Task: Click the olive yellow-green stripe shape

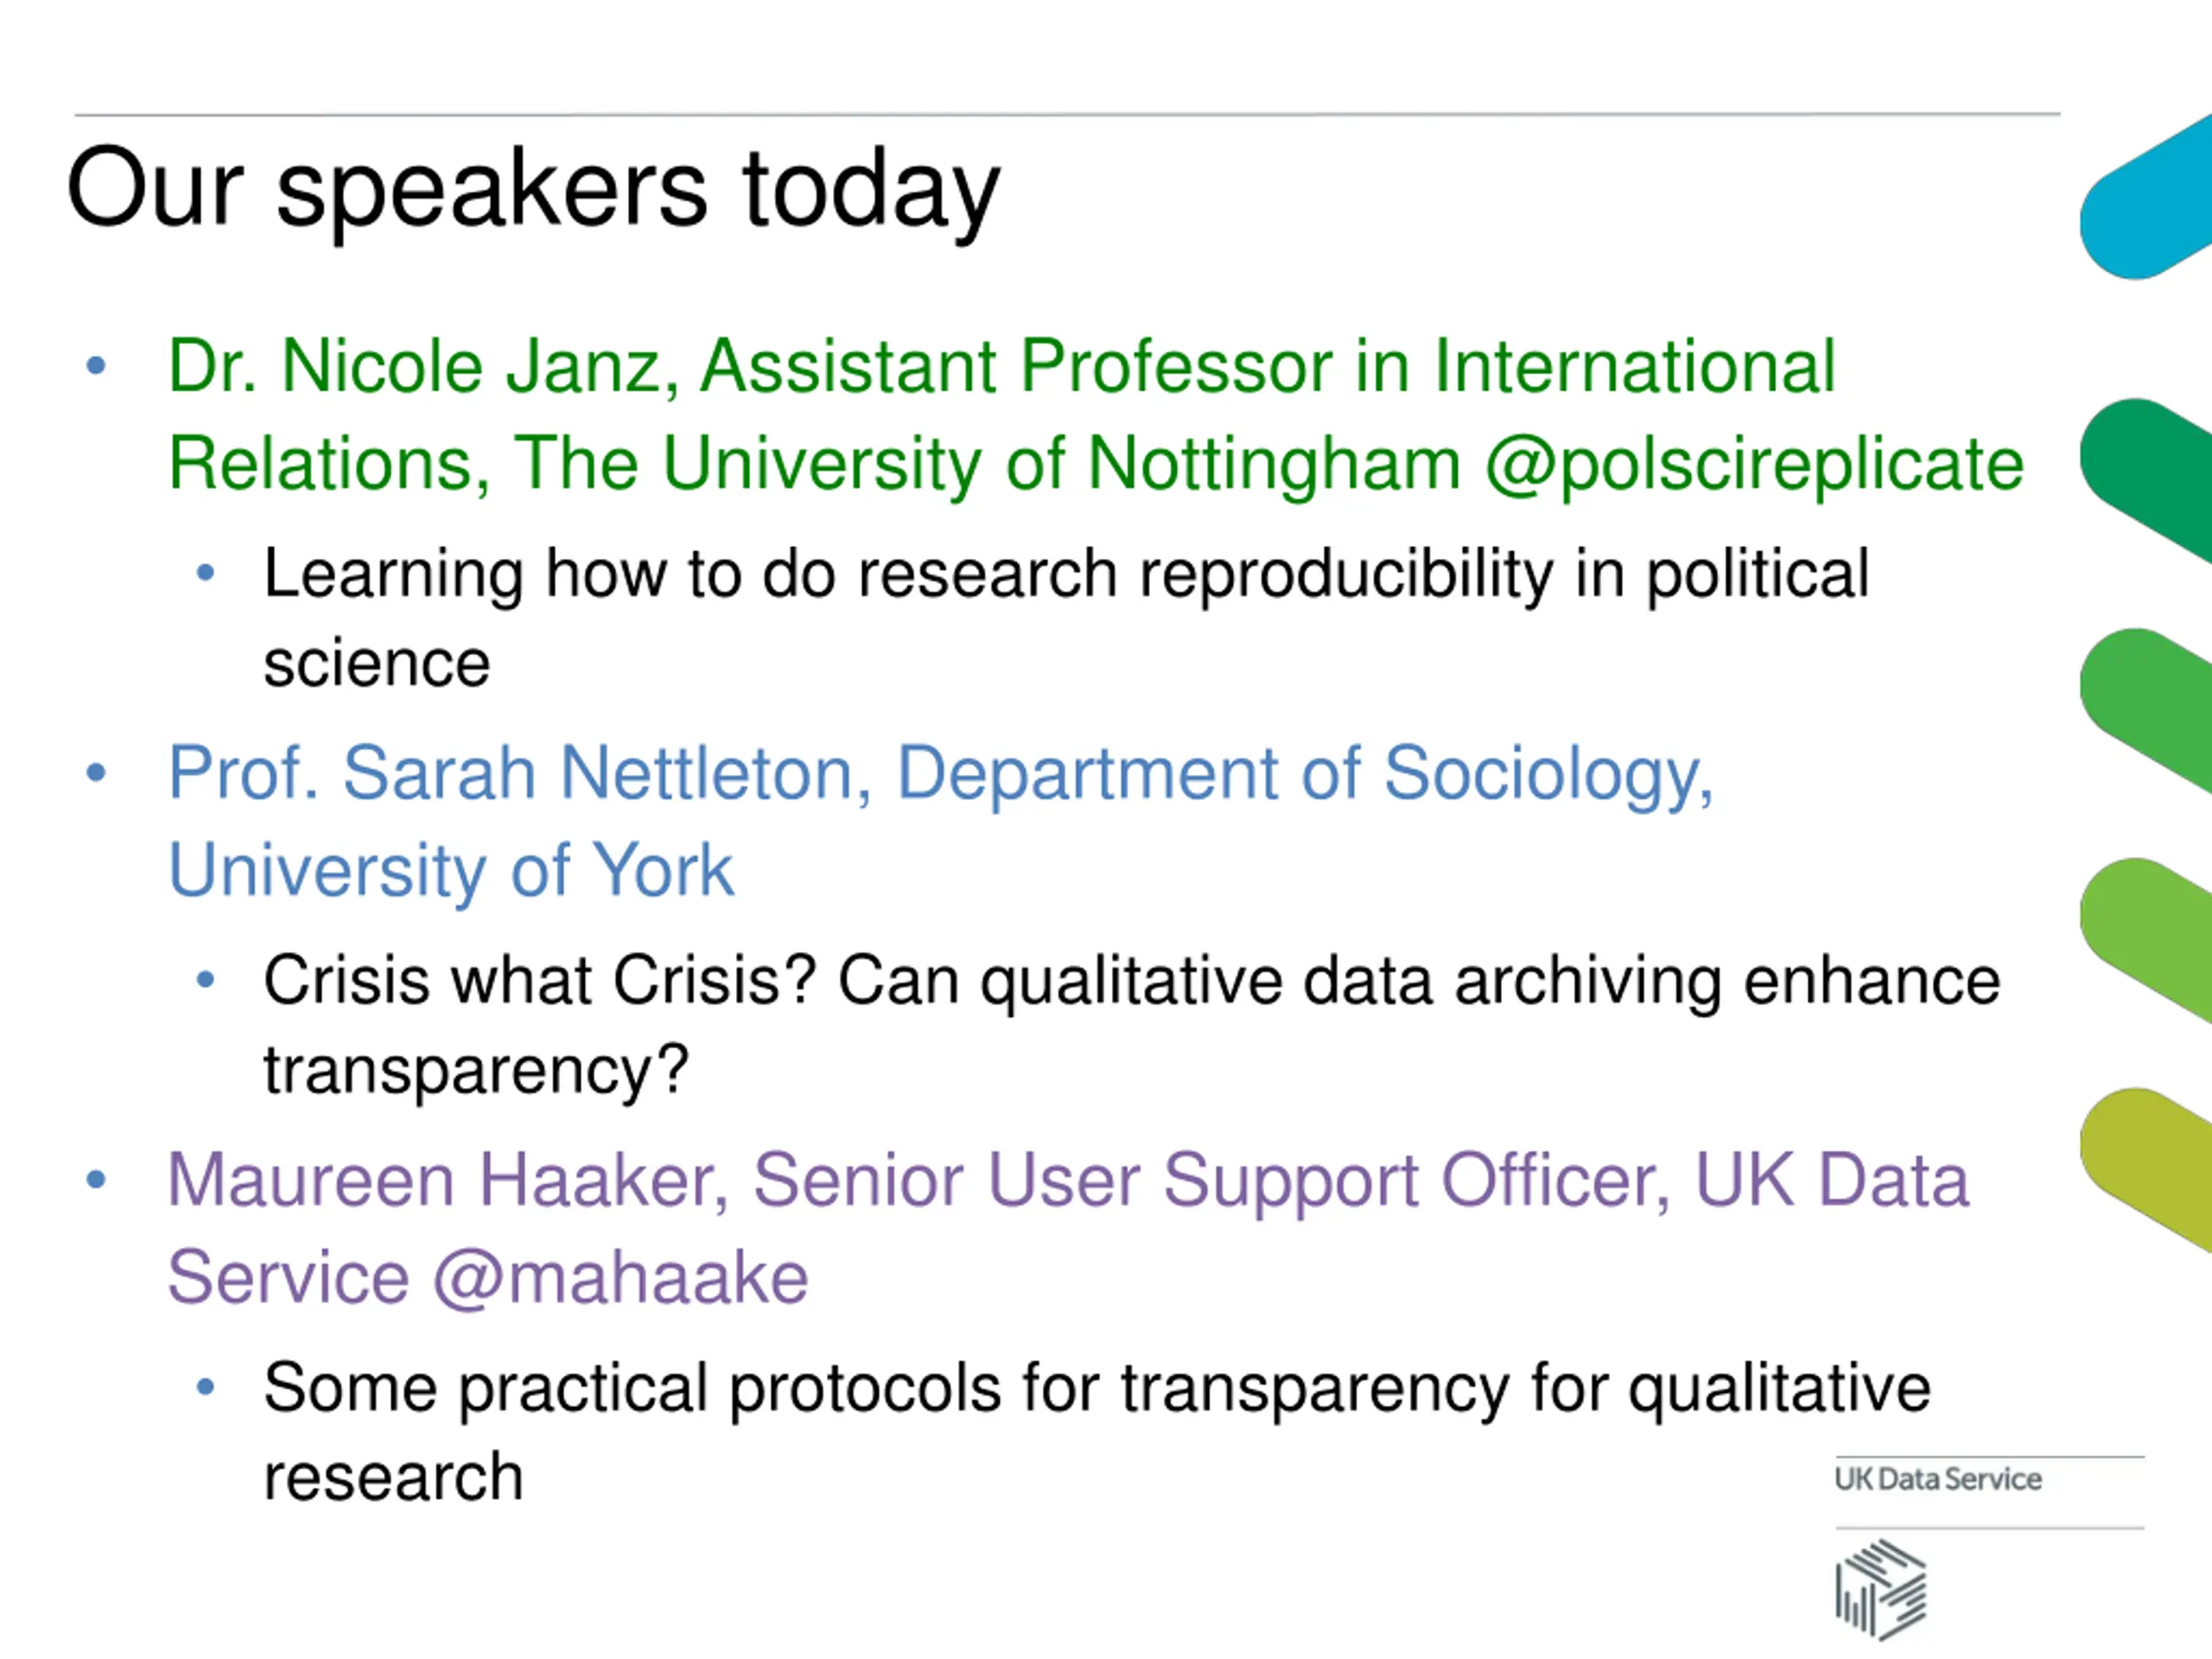Action: [2146, 1170]
